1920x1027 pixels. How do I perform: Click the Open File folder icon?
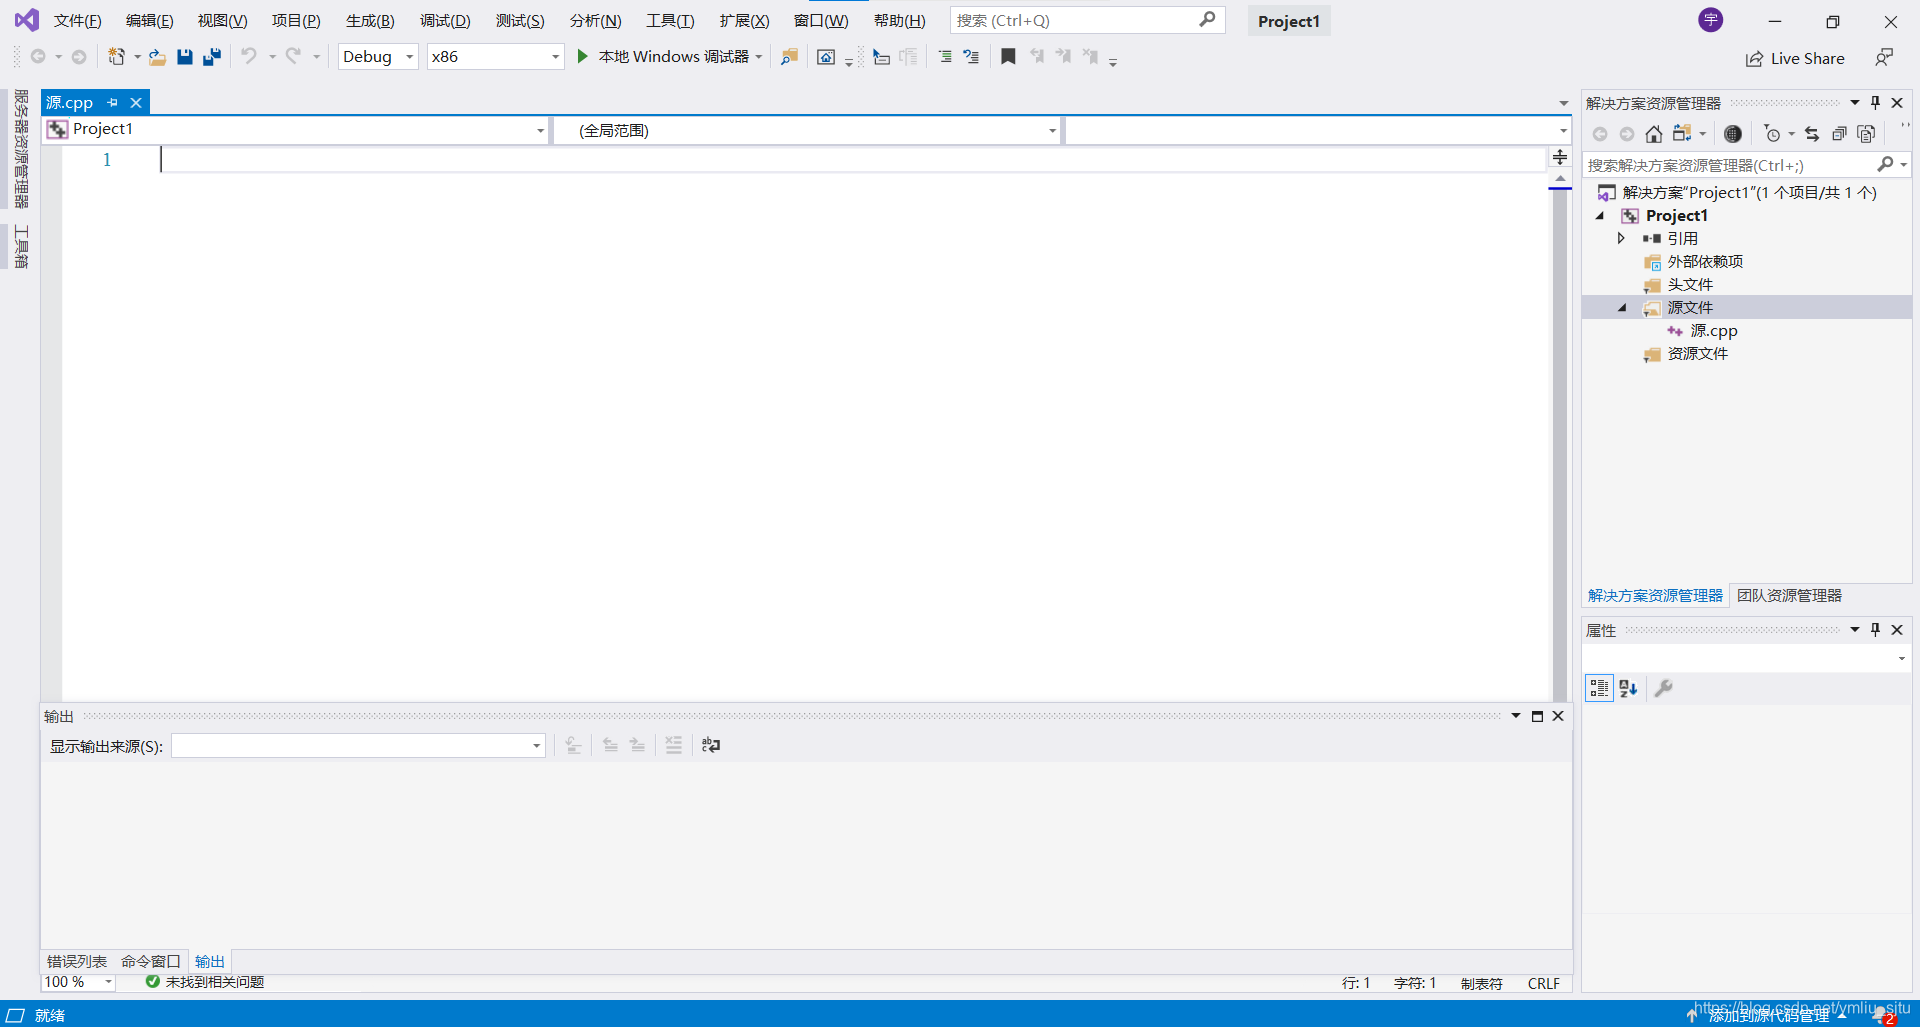point(157,57)
